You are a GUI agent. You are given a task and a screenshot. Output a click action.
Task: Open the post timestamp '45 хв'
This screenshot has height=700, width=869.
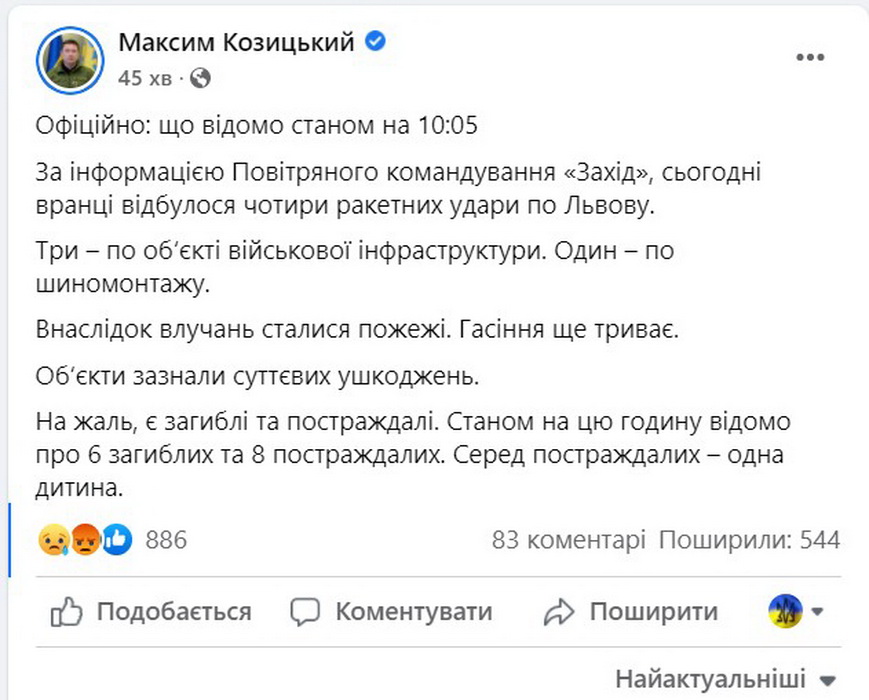pyautogui.click(x=144, y=77)
